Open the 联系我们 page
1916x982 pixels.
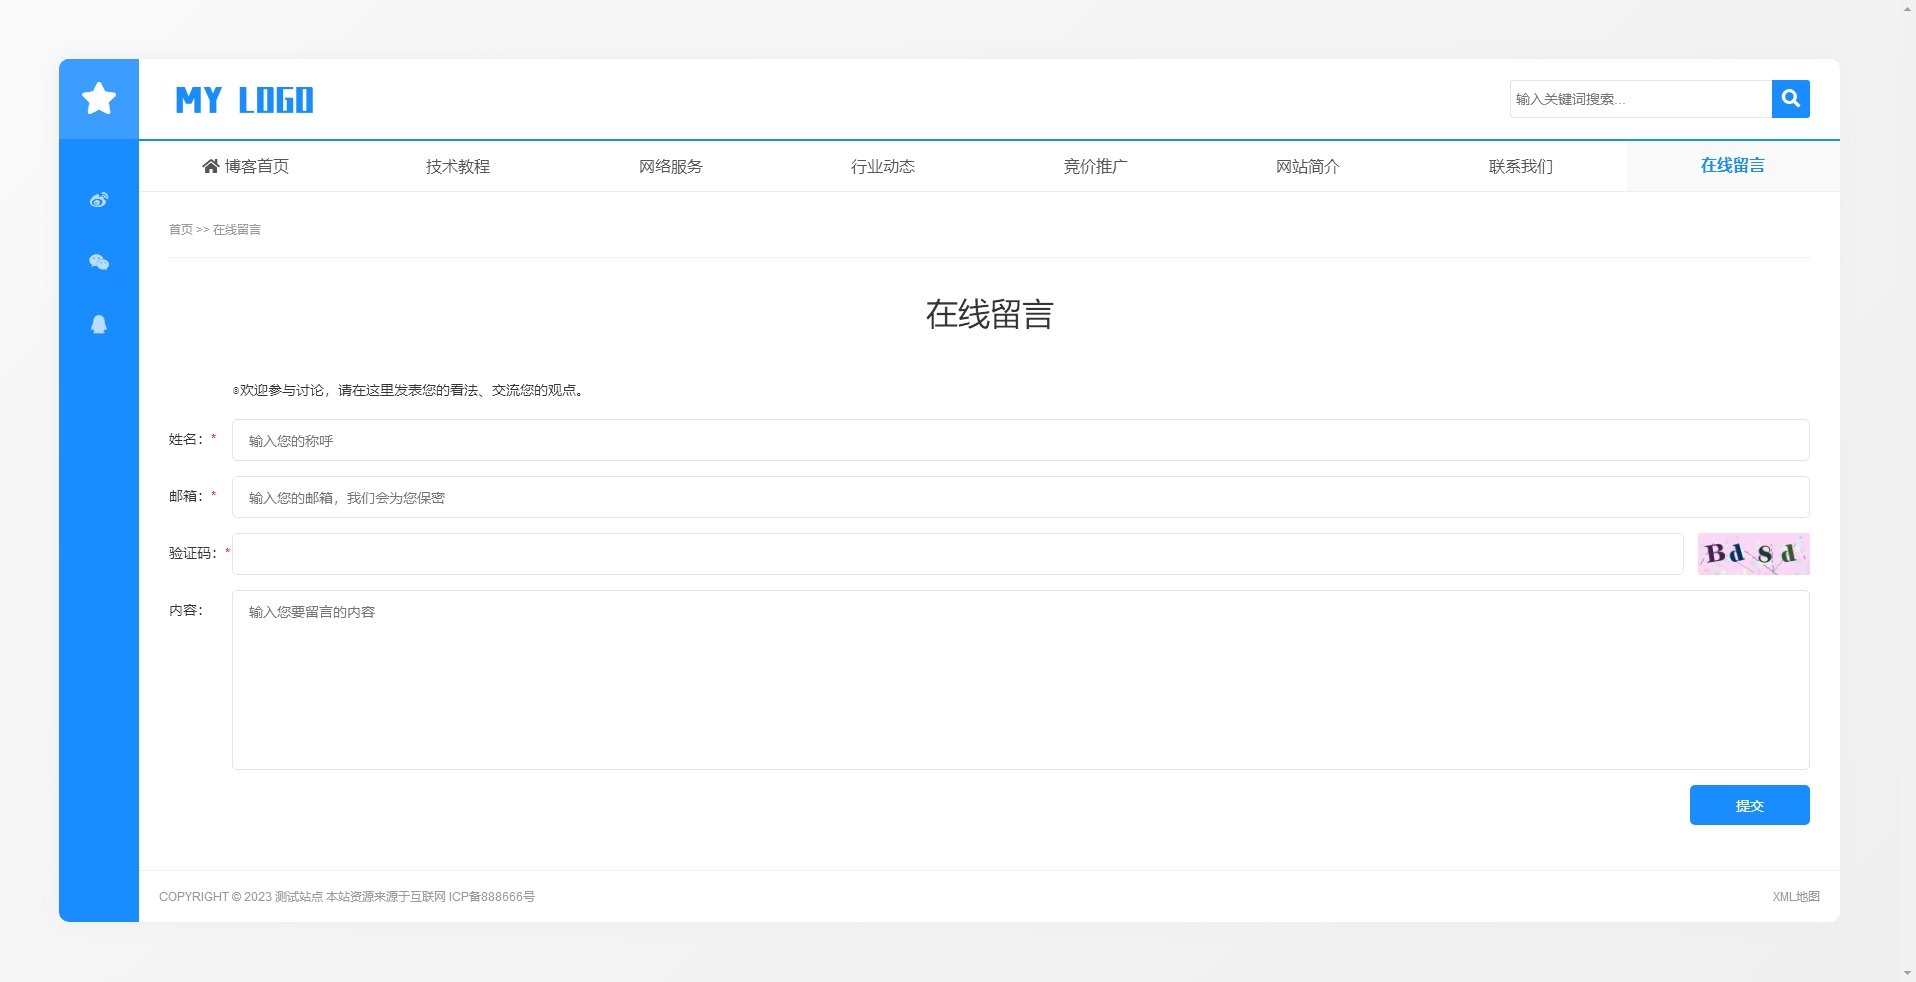[x=1519, y=166]
